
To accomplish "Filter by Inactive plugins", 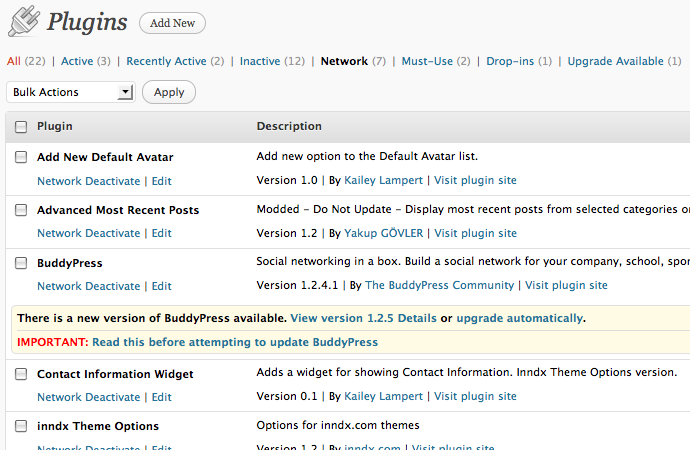I will point(260,61).
